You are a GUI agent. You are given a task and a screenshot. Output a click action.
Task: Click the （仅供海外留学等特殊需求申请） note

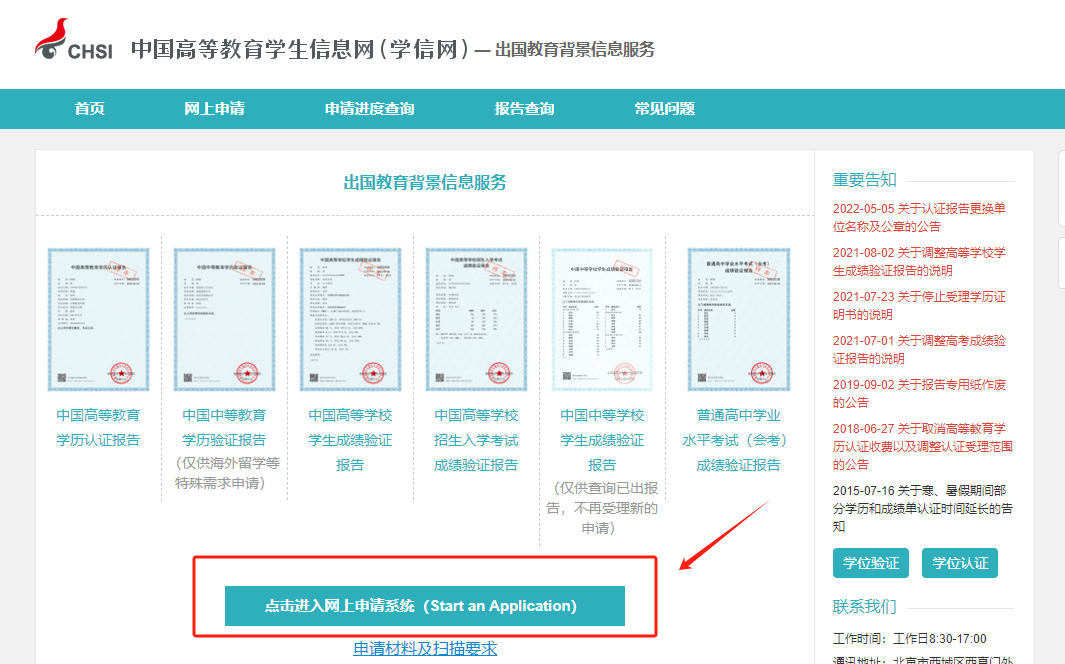[227, 473]
